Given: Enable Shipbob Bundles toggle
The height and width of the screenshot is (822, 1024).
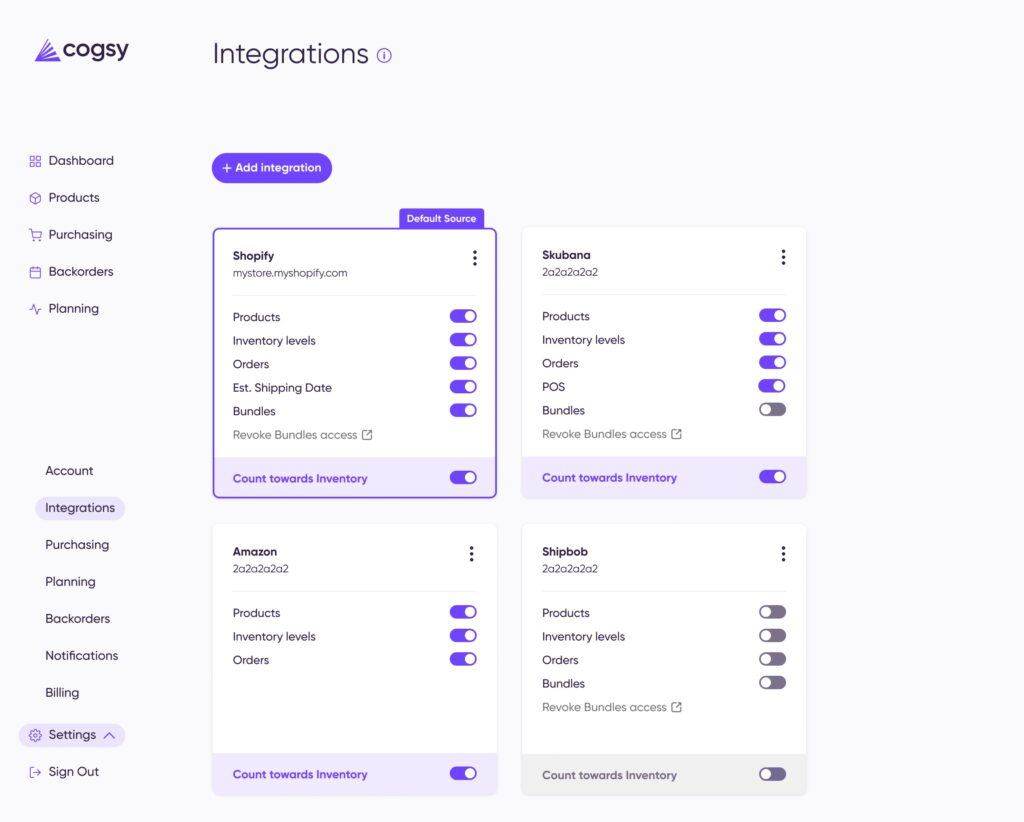Looking at the screenshot, I should coord(772,683).
